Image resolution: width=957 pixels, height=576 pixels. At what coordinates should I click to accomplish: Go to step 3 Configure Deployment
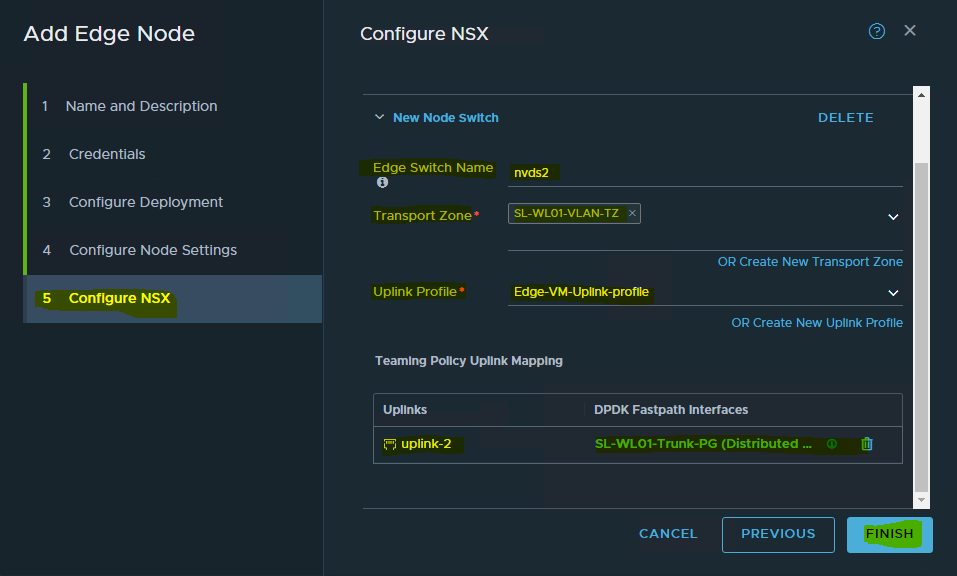click(x=173, y=202)
